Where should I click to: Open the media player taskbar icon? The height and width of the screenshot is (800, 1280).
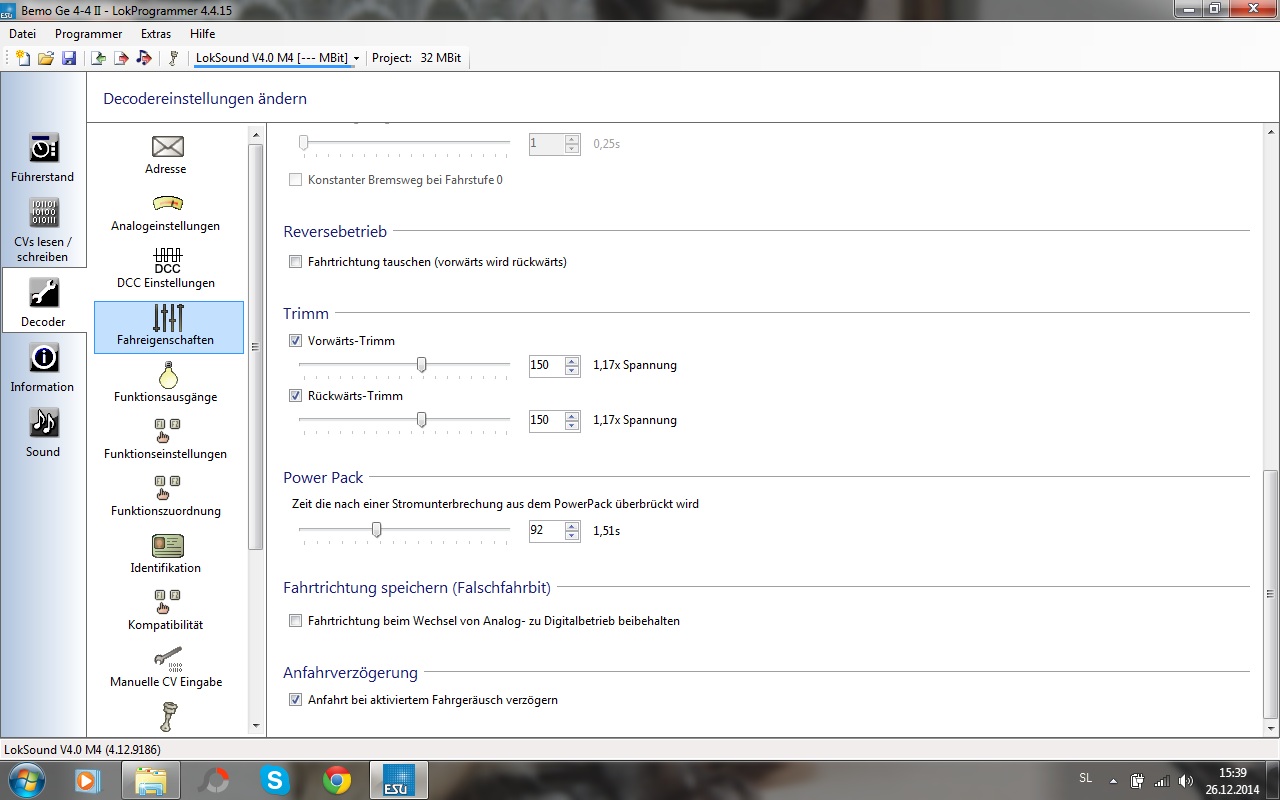[x=89, y=779]
